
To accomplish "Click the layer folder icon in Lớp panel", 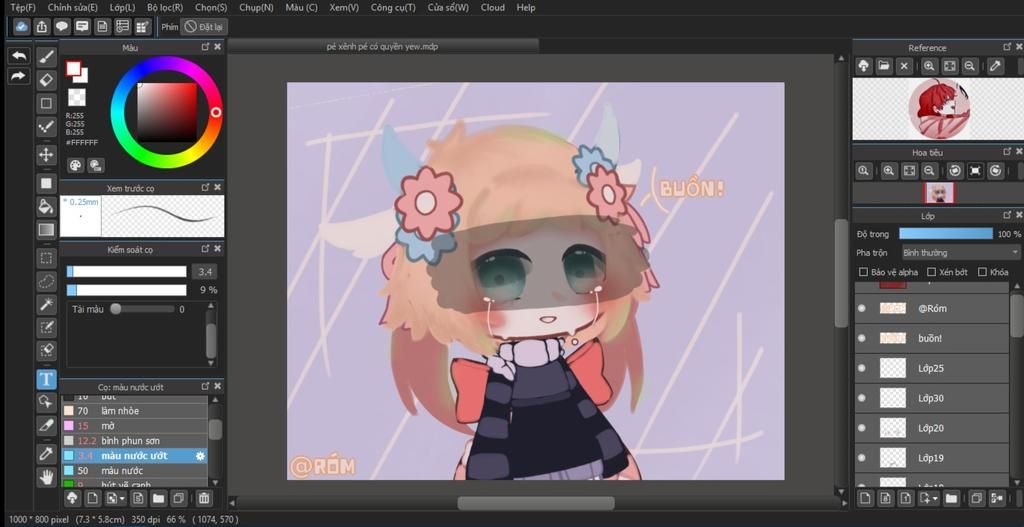I will click(x=952, y=499).
